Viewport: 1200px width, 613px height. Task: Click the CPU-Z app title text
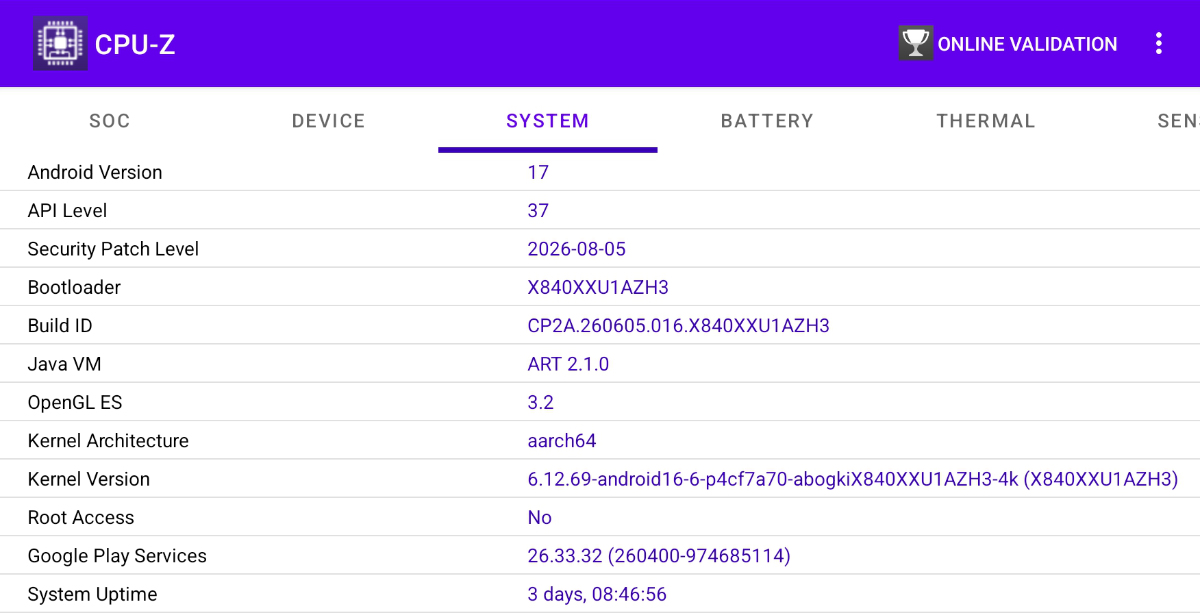point(135,44)
